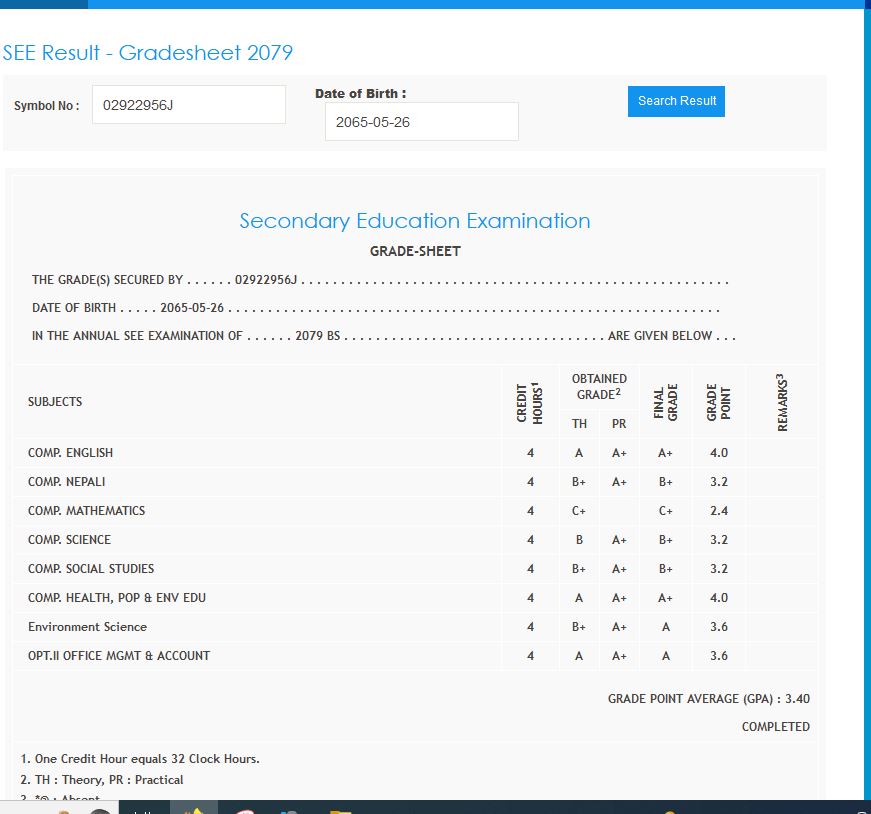Click OPT.II OFFICE MGMT & ACCOUNT row
871x814 pixels.
(119, 656)
